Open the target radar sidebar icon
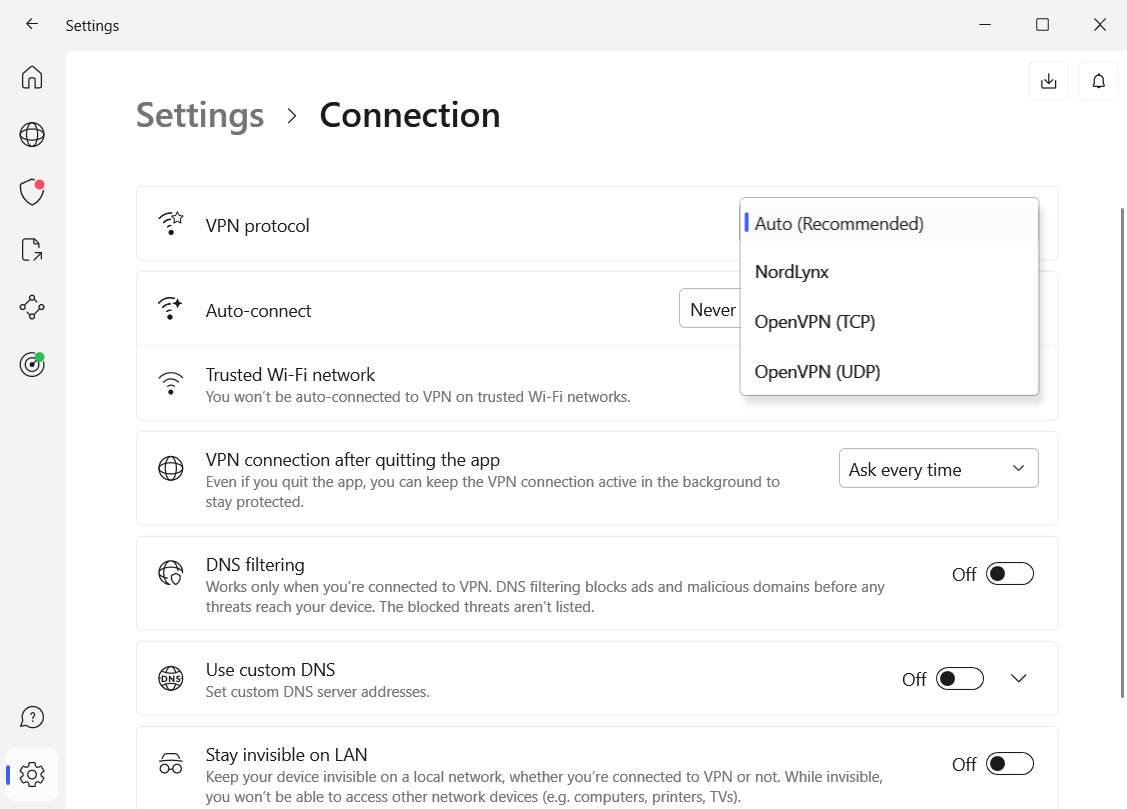 click(32, 364)
